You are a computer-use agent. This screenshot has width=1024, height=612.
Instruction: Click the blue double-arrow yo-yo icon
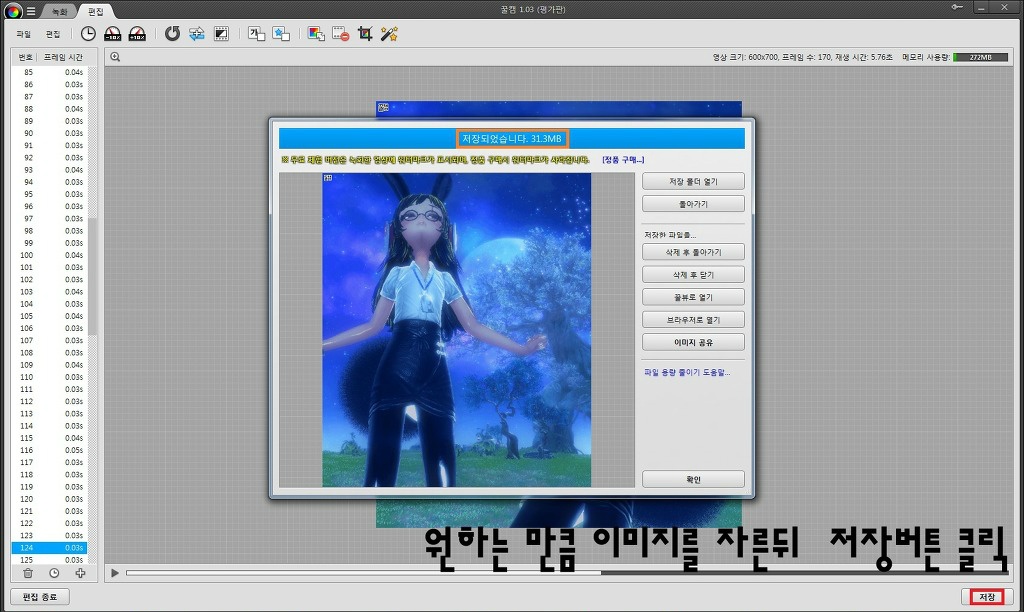pos(197,34)
